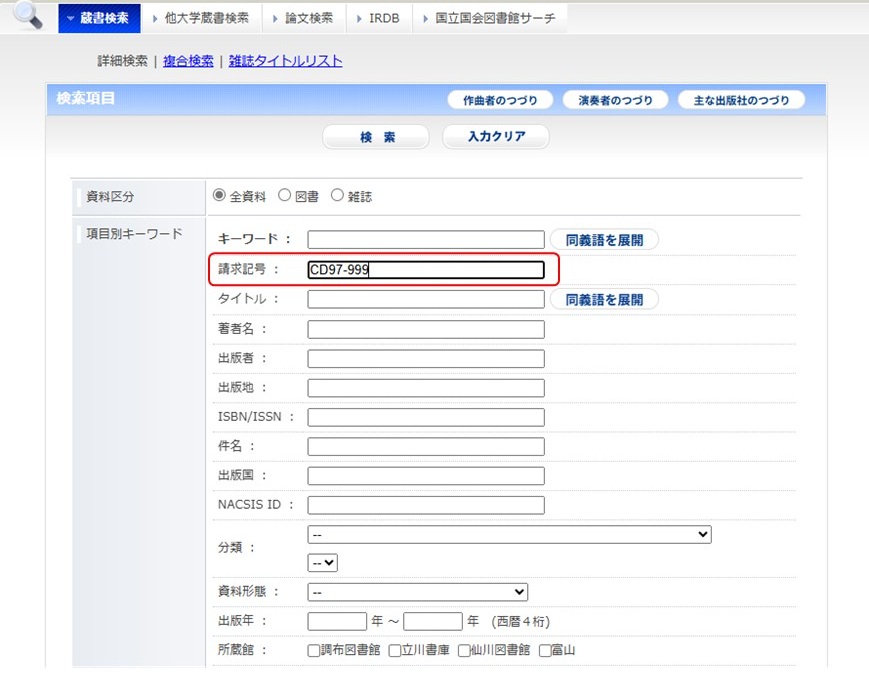Focus the 著者名 input field
The height and width of the screenshot is (676, 869).
click(426, 329)
